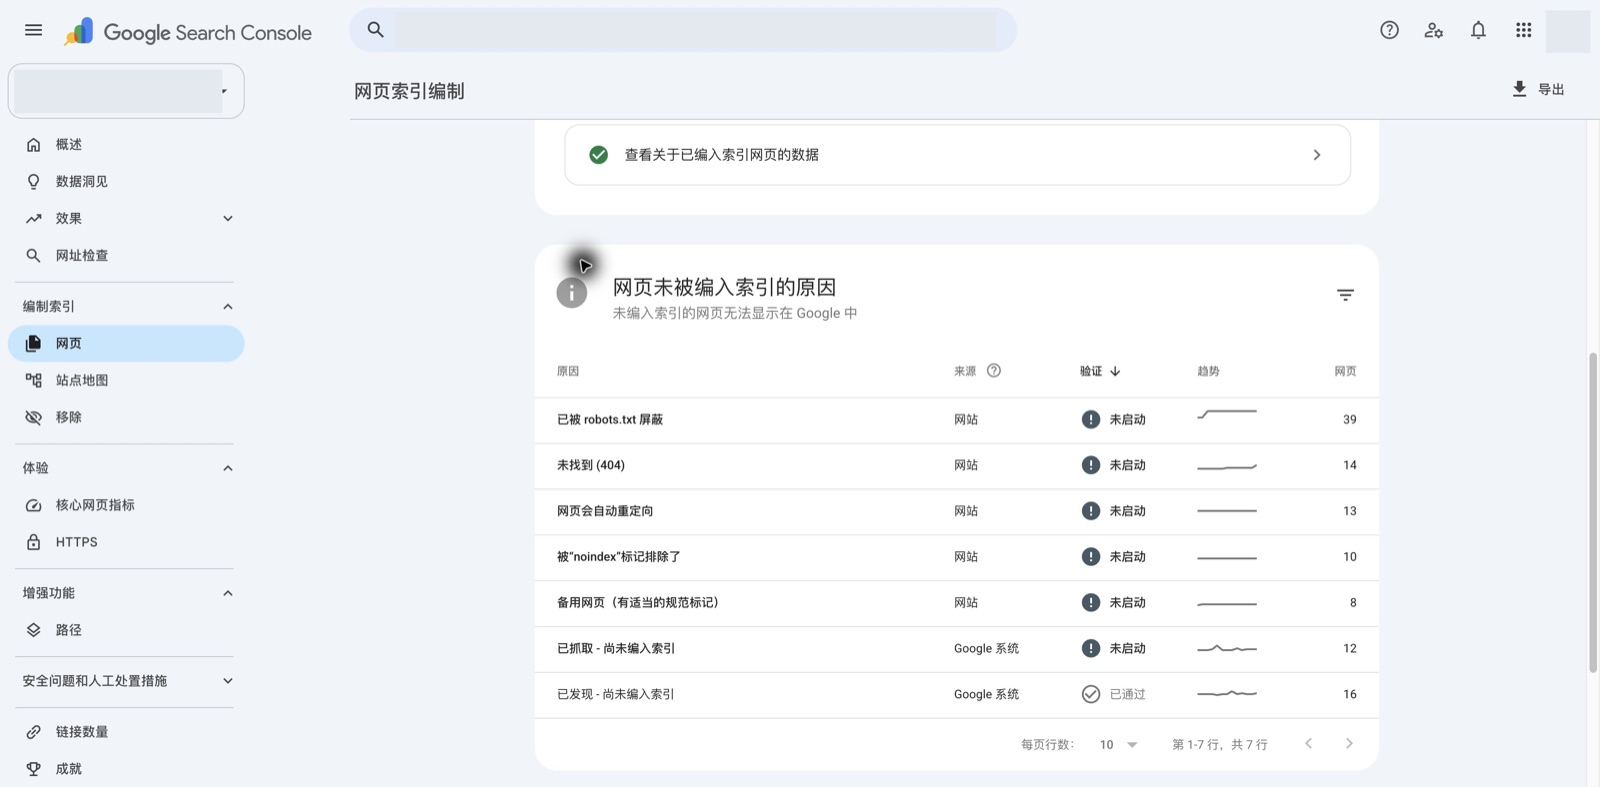This screenshot has width=1600, height=787.
Task: Open the property selector dropdown
Action: (x=126, y=91)
